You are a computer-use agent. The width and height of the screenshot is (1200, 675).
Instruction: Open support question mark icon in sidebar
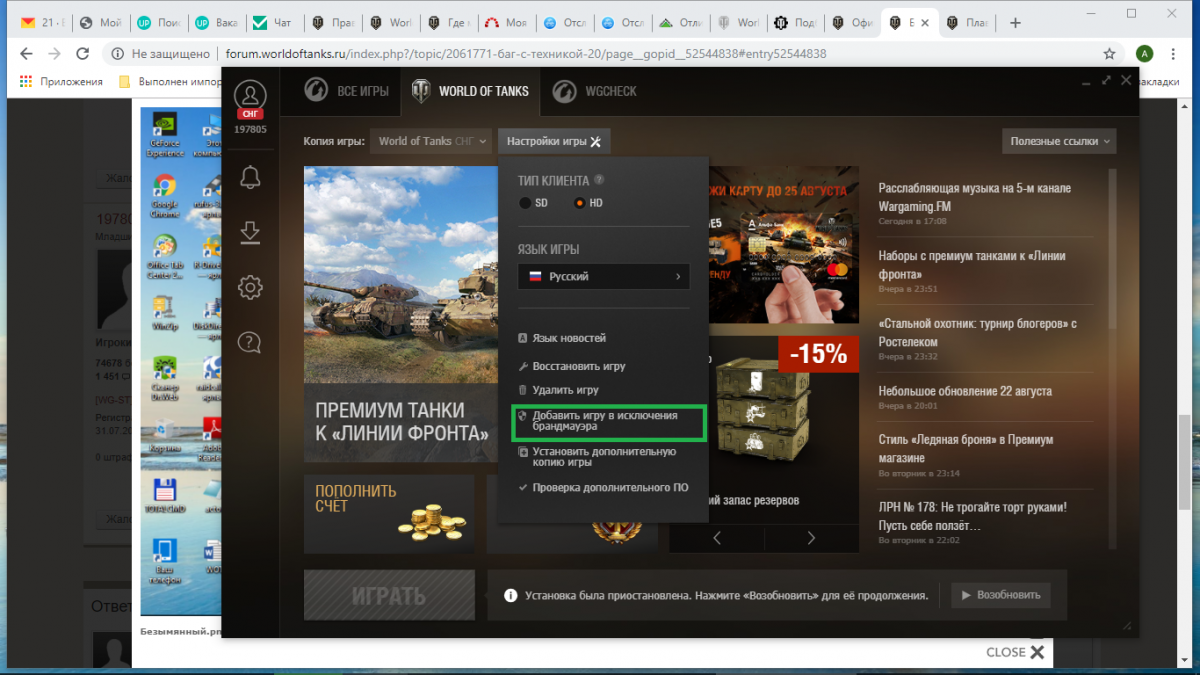point(250,343)
